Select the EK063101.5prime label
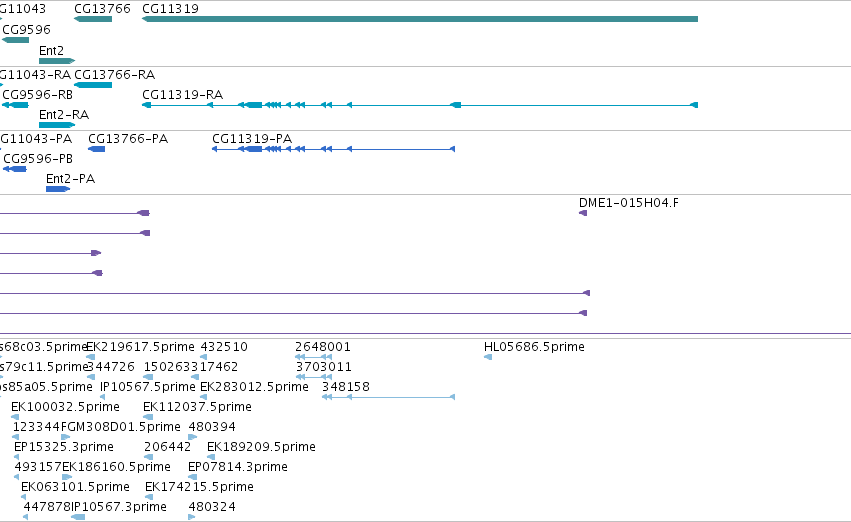 [x=75, y=487]
